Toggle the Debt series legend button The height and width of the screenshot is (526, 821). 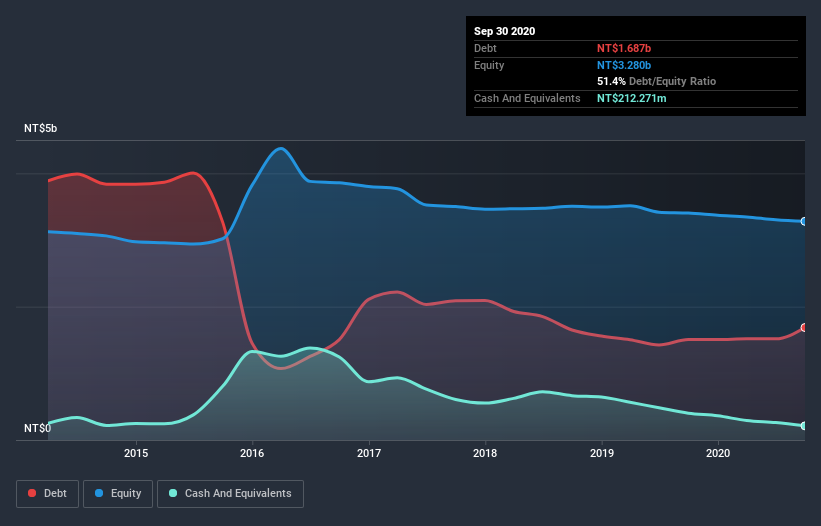[48, 494]
